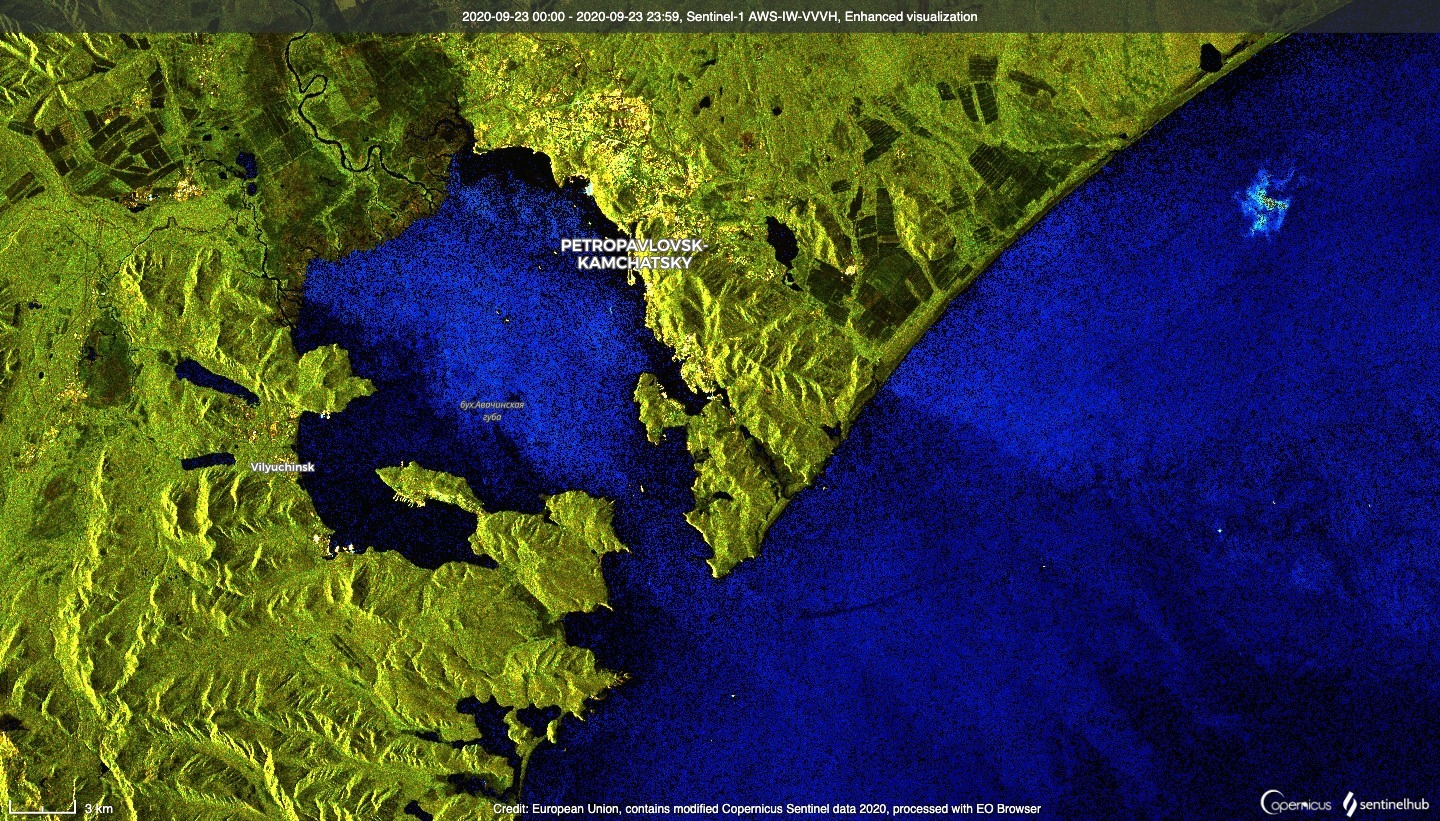The image size is (1440, 821).
Task: Click the Petropavlovsk-Kamchatsky city label
Action: click(x=634, y=254)
